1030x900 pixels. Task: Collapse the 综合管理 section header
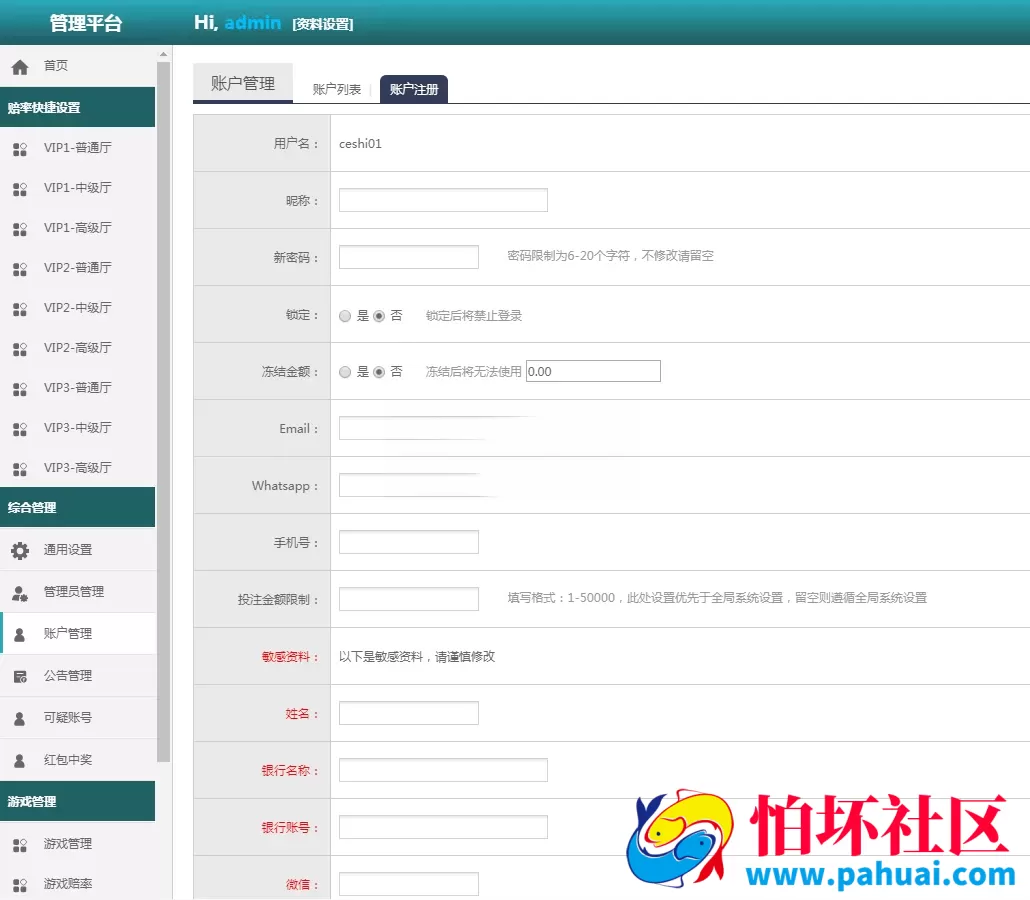[78, 507]
